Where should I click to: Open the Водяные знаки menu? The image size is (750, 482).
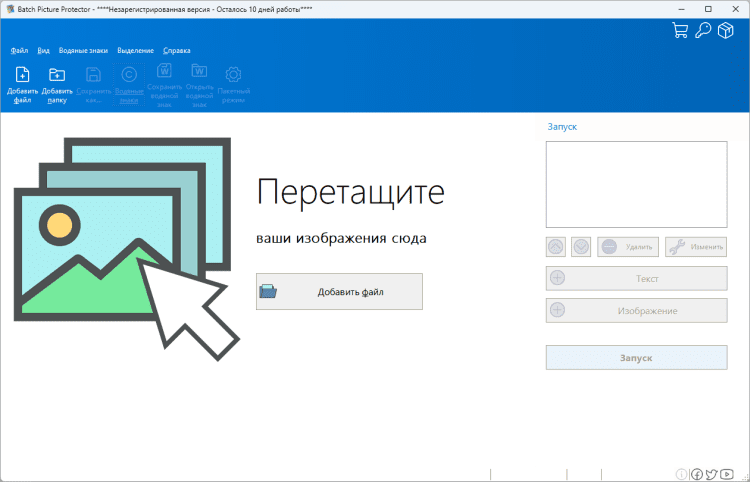[83, 50]
